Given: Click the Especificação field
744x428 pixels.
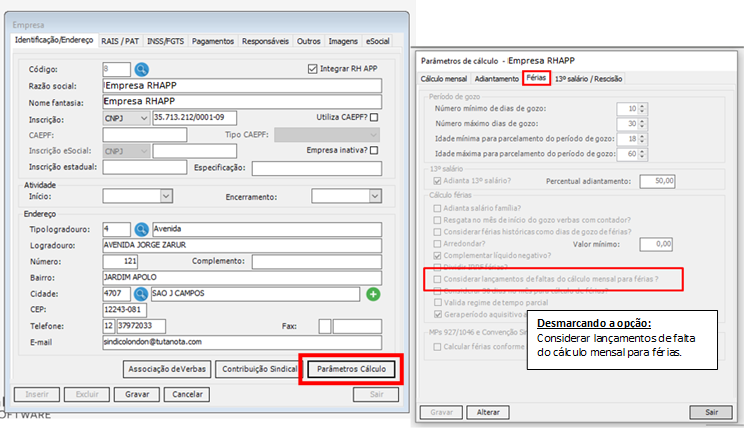Looking at the screenshot, I should [x=317, y=168].
